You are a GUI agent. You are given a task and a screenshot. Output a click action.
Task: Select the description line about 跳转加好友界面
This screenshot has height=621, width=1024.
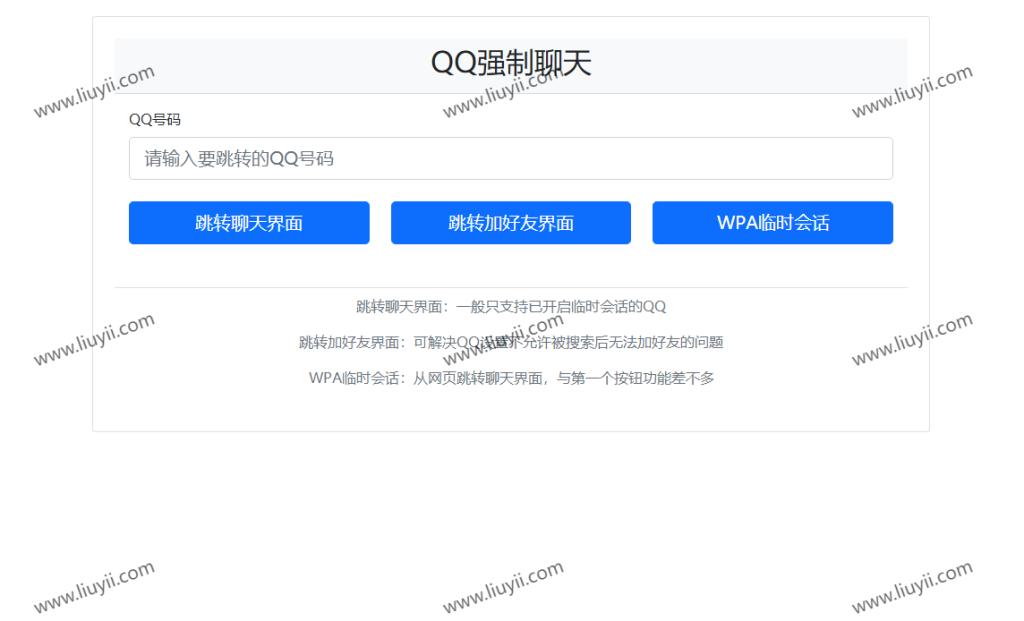point(511,342)
